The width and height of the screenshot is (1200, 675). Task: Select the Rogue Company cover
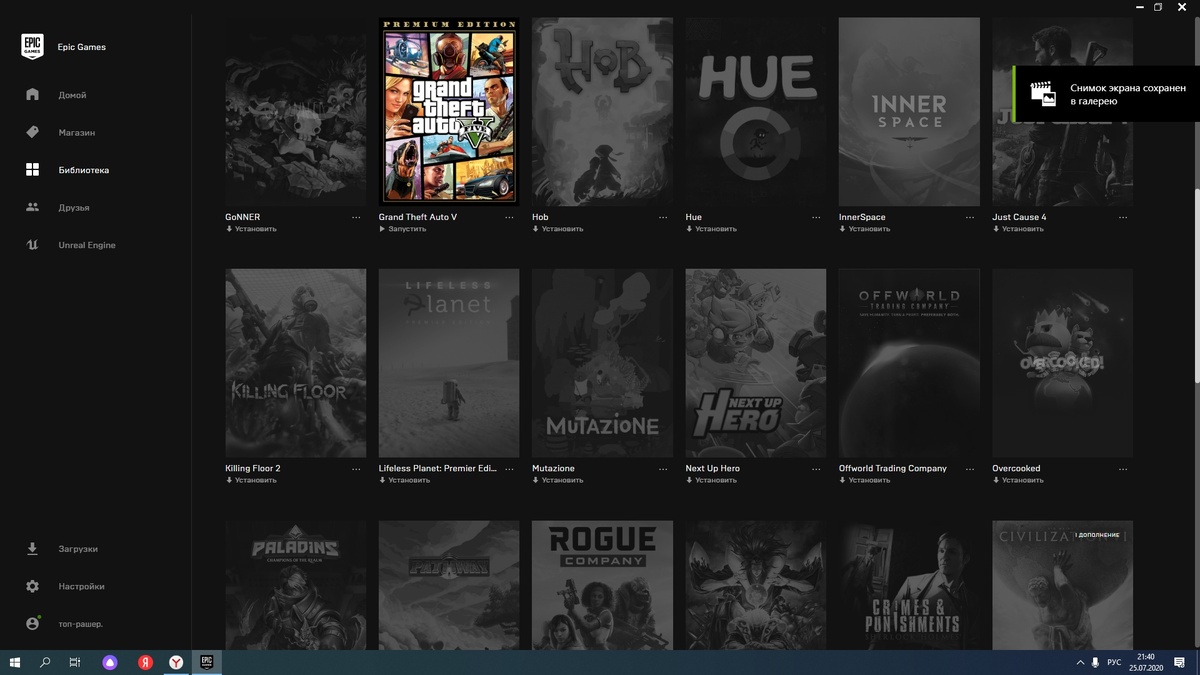coord(602,585)
